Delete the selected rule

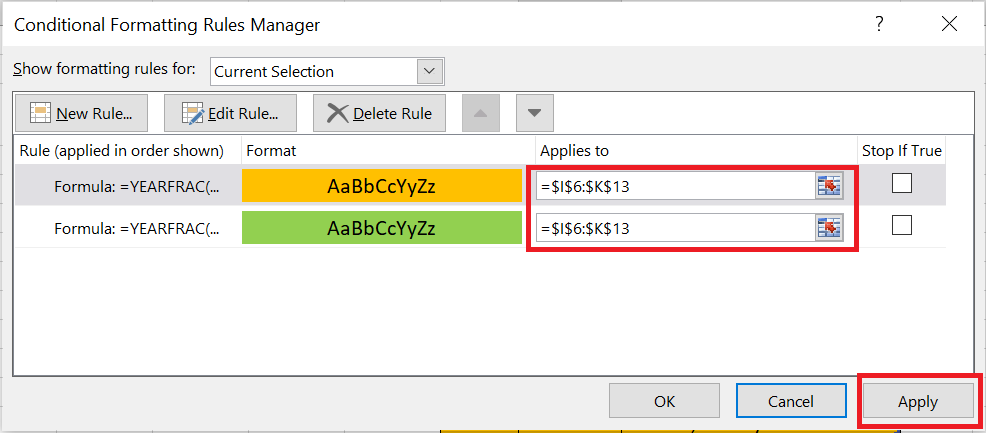379,113
